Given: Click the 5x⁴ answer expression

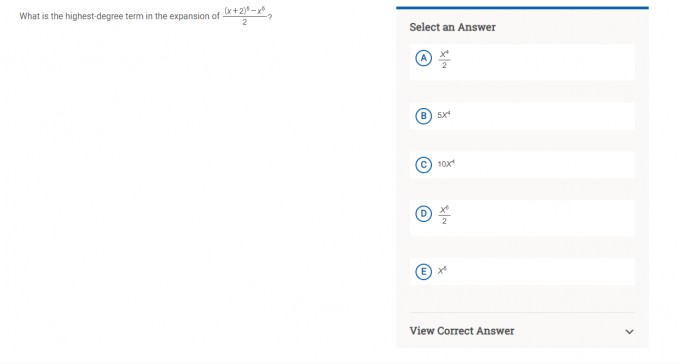Looking at the screenshot, I should click(444, 115).
